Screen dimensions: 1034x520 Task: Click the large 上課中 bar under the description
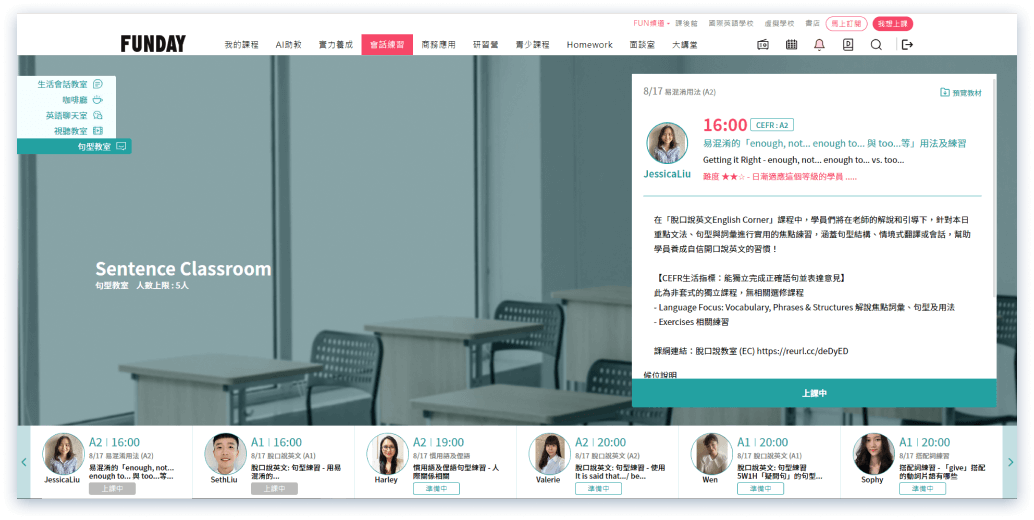[813, 393]
